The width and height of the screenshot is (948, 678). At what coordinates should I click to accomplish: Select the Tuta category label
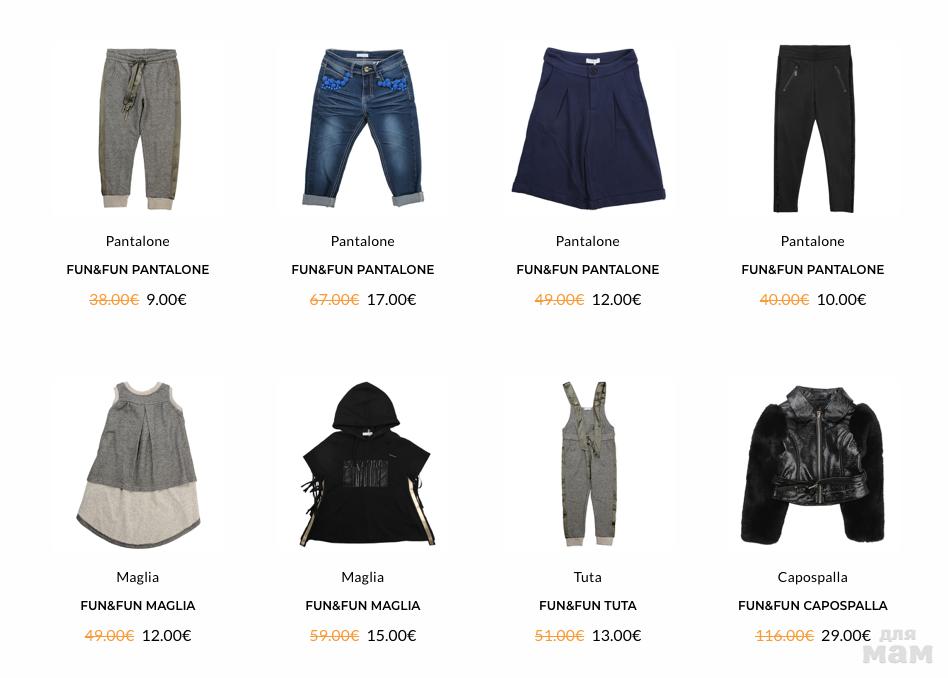pos(588,577)
